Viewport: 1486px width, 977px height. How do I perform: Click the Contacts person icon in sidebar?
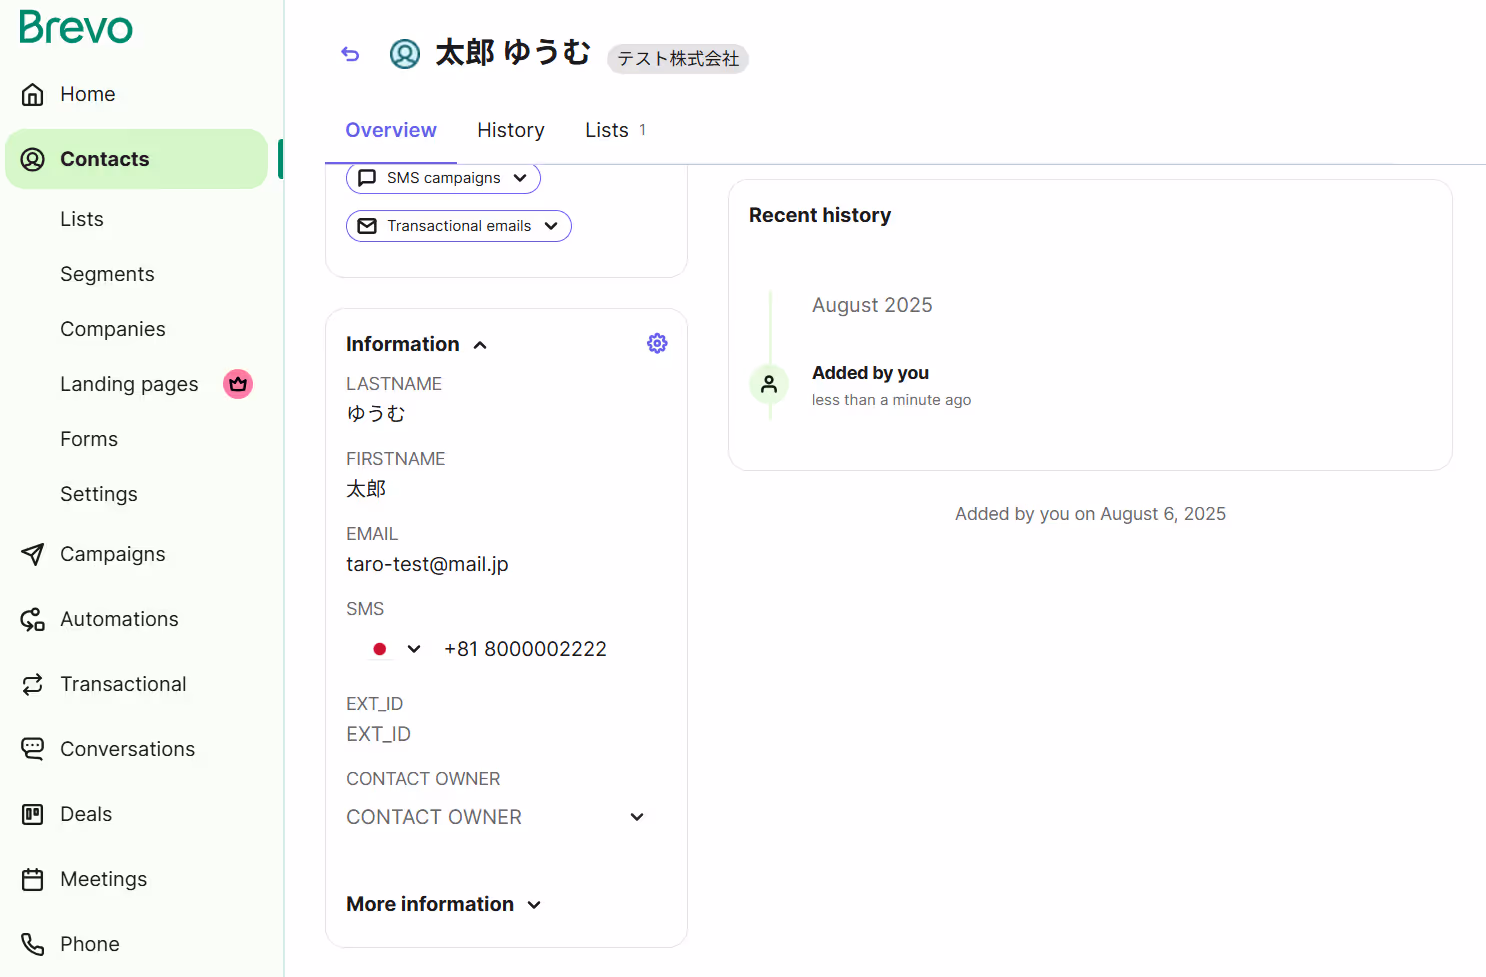point(33,159)
